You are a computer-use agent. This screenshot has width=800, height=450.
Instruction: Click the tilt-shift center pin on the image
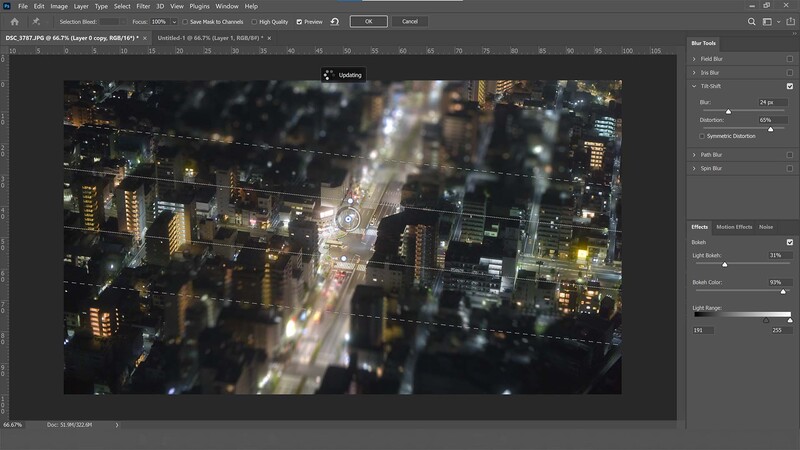(x=348, y=219)
